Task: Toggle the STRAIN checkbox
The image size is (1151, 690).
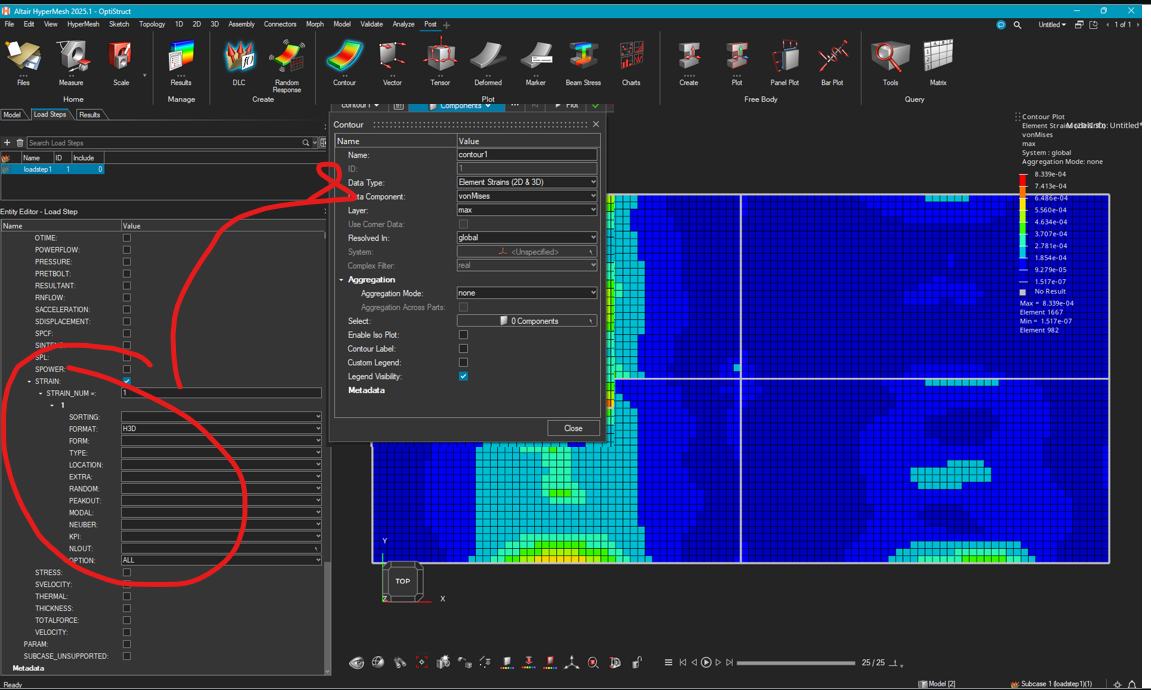Action: (x=127, y=381)
